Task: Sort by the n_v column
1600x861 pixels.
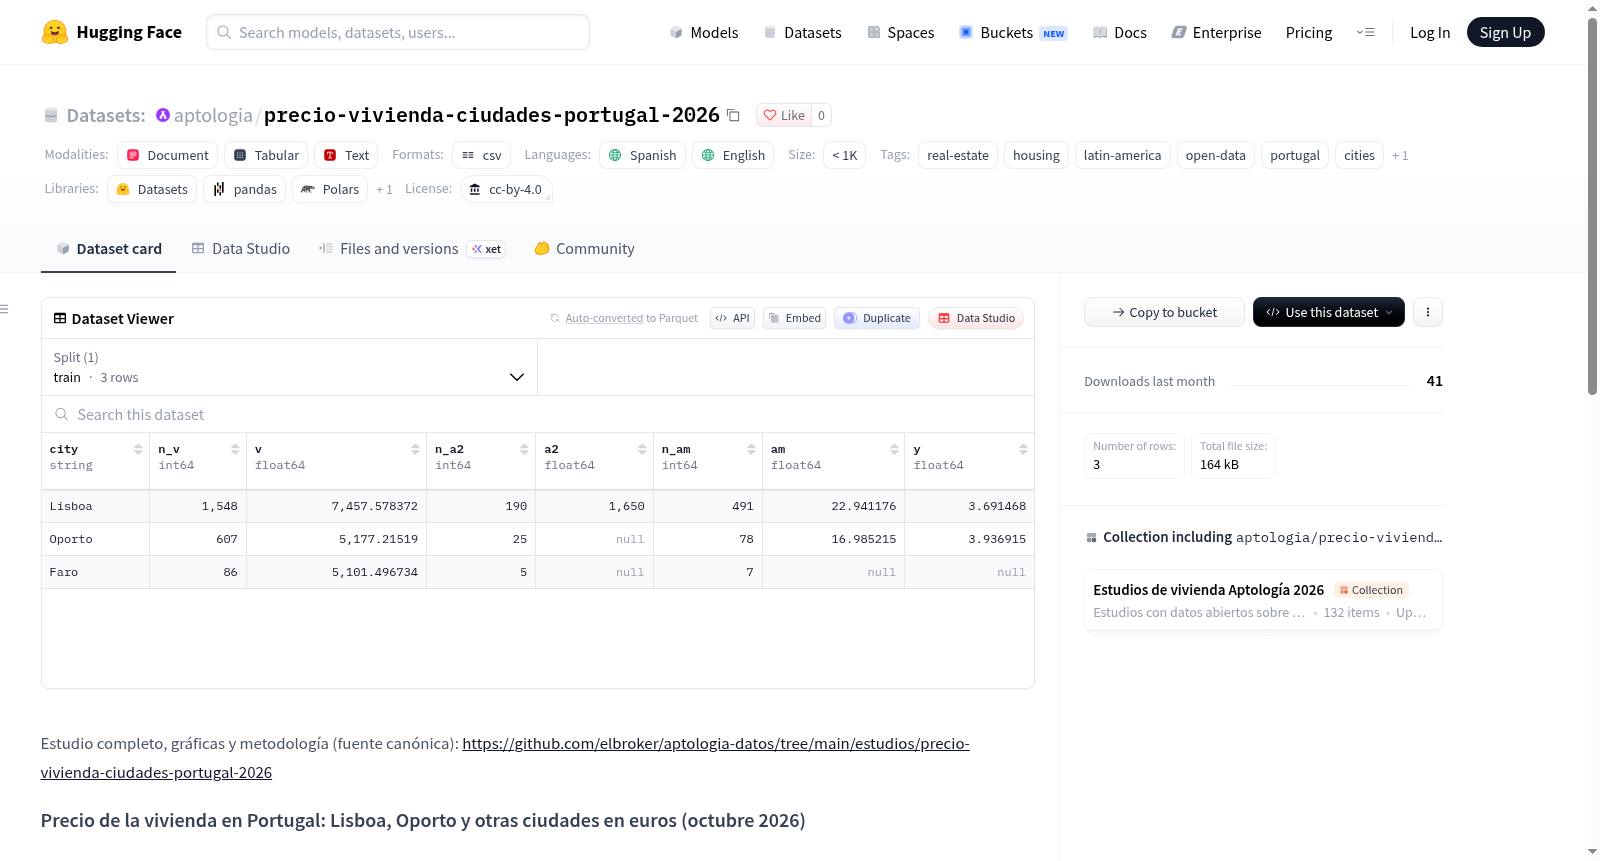Action: coord(235,449)
